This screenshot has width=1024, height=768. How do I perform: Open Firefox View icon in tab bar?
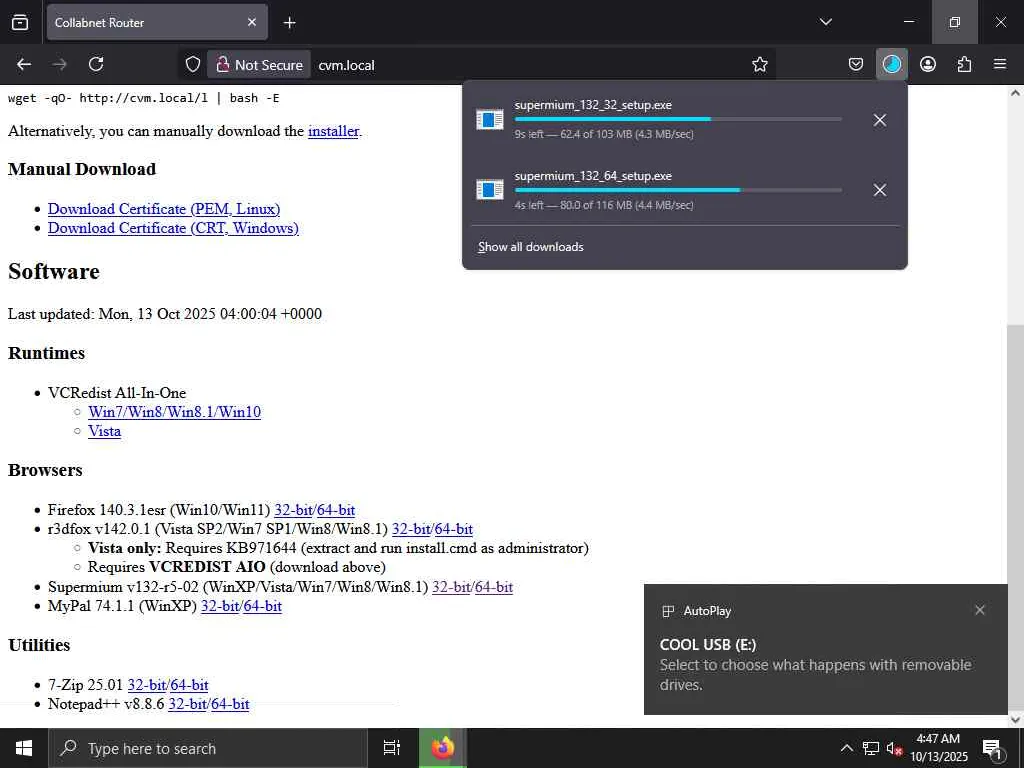coord(20,22)
